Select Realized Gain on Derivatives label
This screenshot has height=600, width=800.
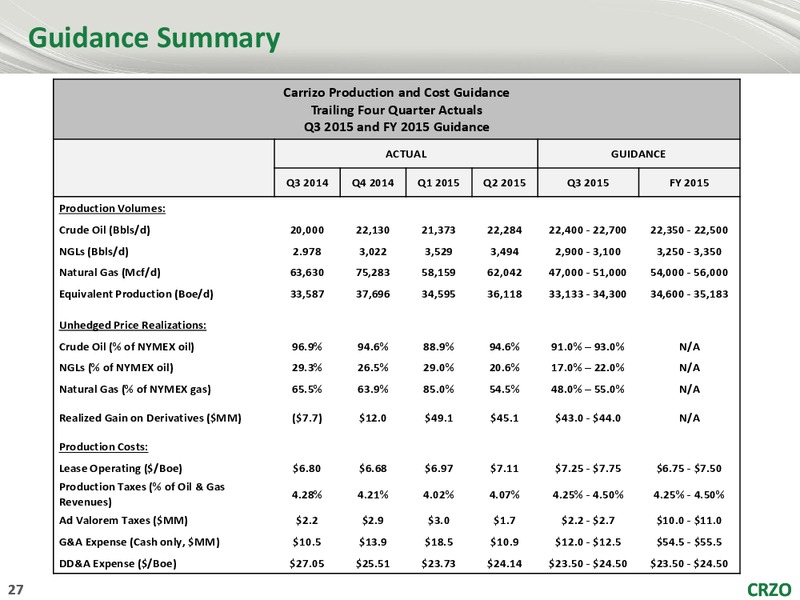pos(150,418)
